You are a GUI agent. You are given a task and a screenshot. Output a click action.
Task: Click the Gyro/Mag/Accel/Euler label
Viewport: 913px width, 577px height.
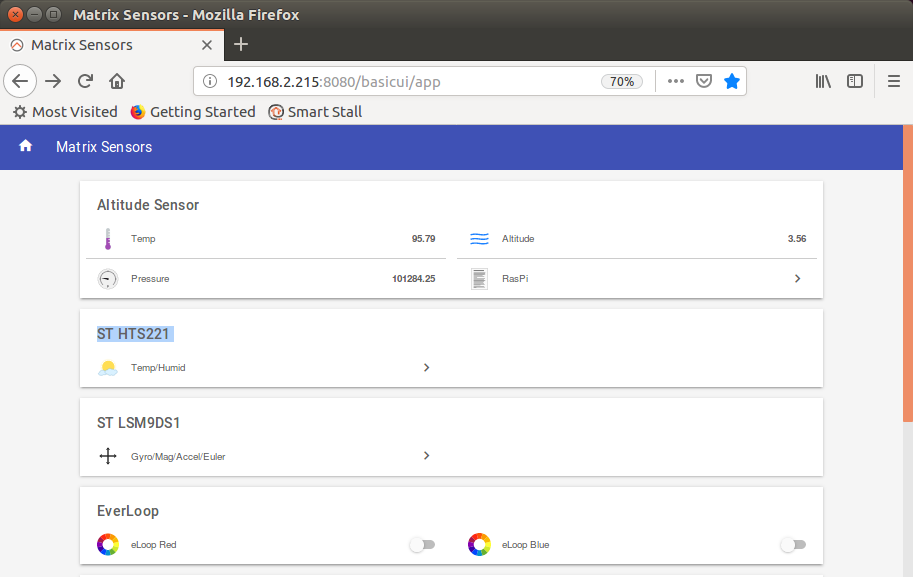point(178,456)
